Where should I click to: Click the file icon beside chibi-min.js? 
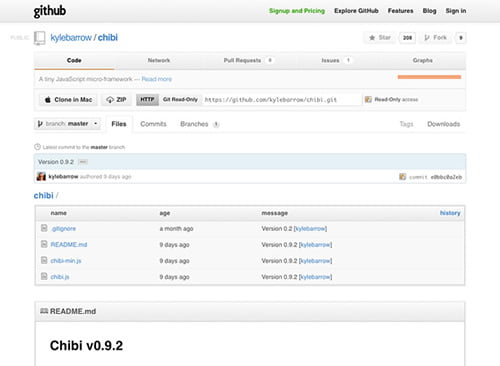[x=44, y=260]
